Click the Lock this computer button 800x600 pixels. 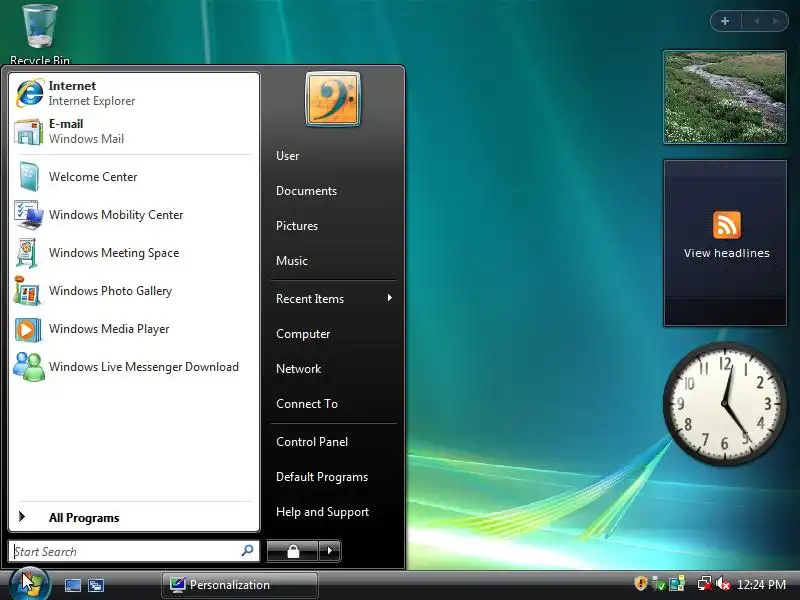[292, 551]
